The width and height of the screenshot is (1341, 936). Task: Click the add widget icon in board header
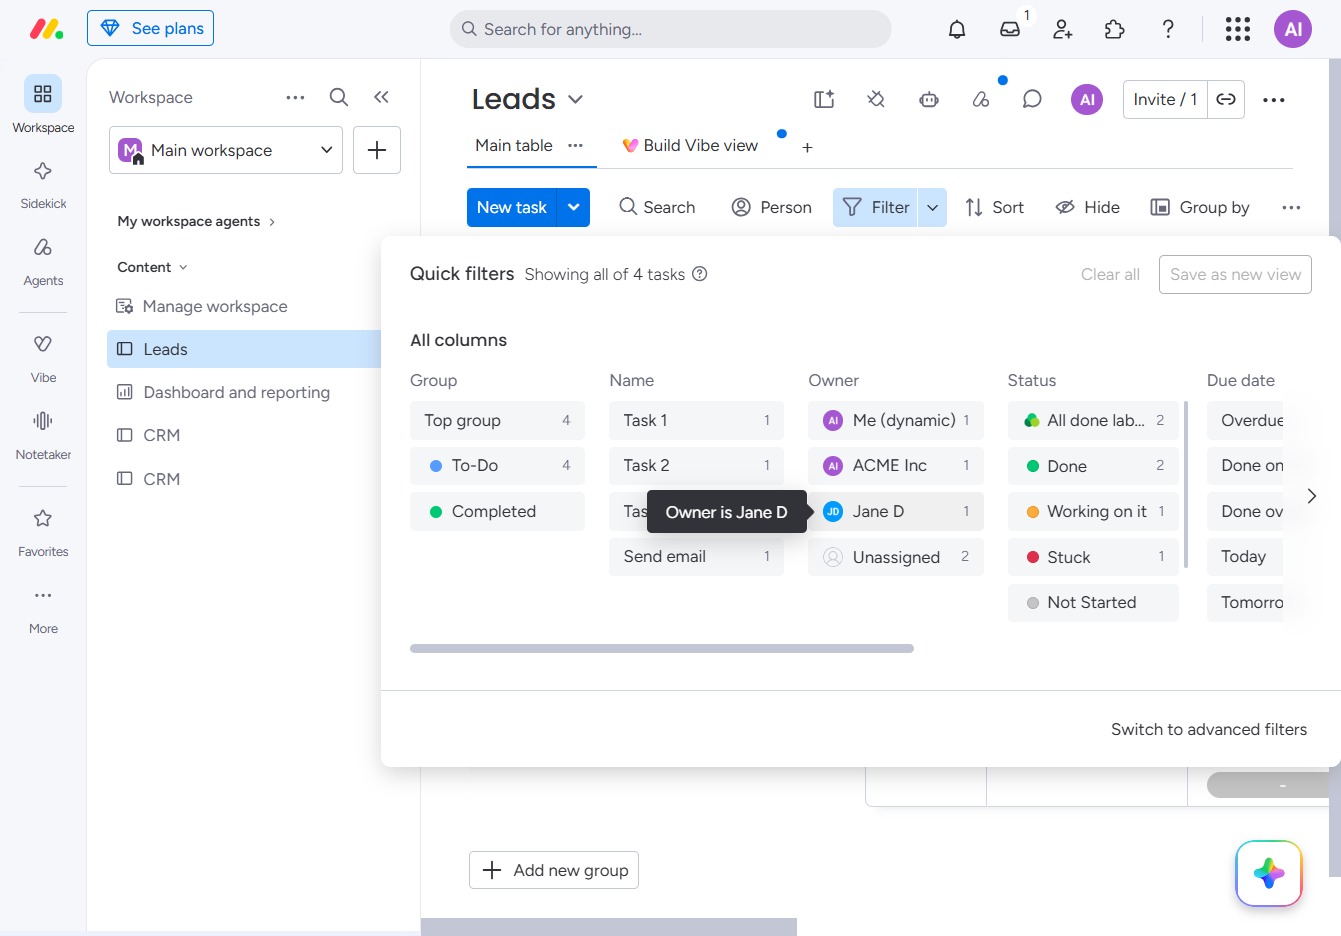824,99
